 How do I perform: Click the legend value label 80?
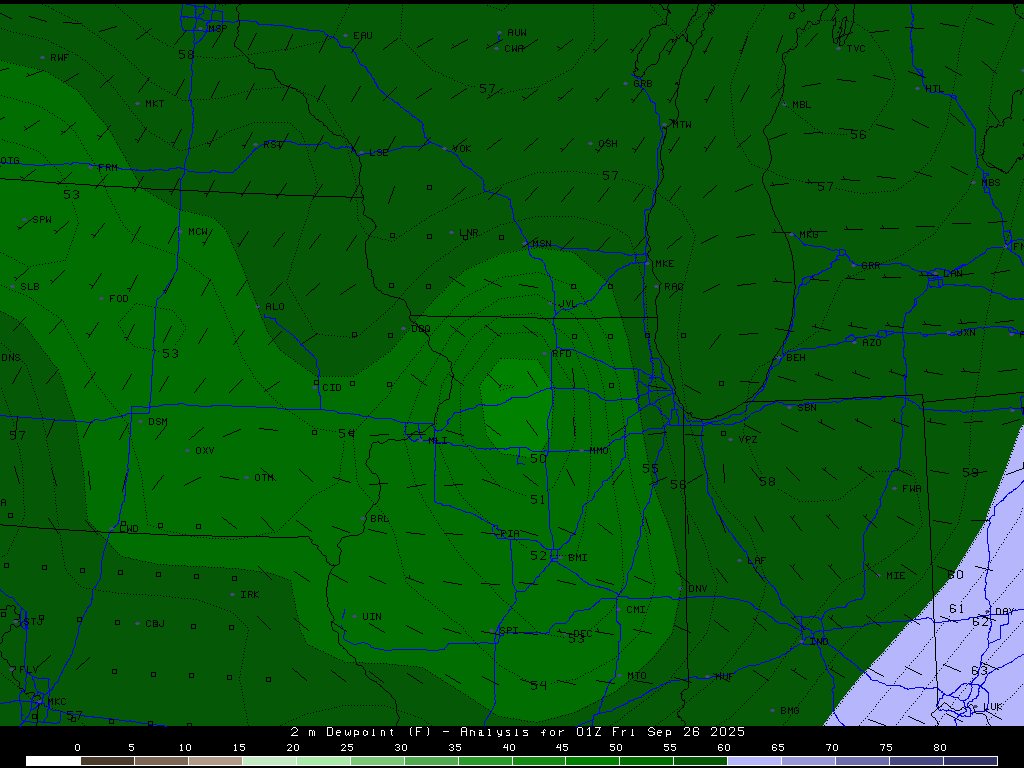pyautogui.click(x=940, y=748)
